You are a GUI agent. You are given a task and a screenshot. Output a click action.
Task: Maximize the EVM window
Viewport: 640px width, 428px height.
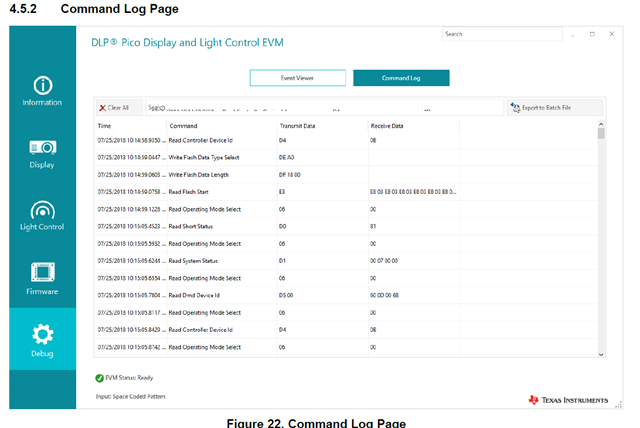[592, 34]
